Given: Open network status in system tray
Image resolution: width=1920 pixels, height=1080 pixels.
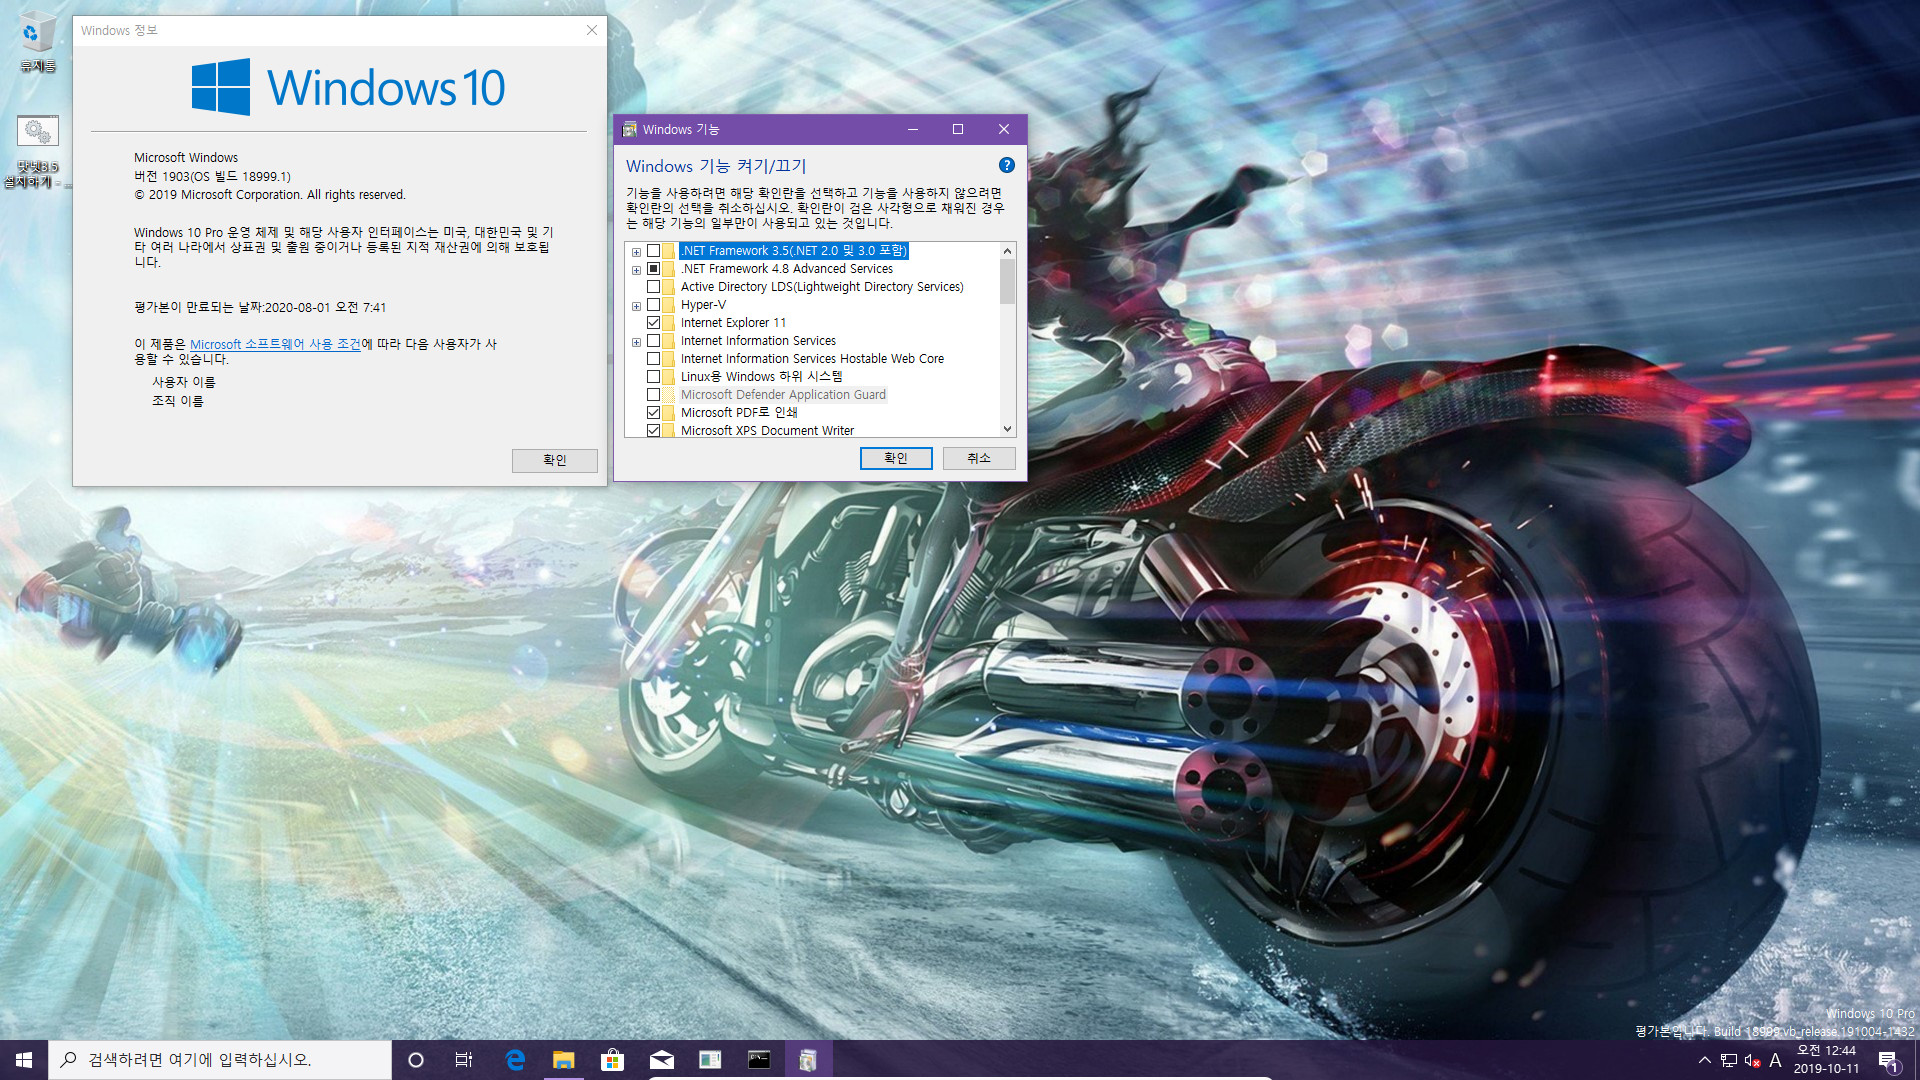Looking at the screenshot, I should click(1729, 1060).
